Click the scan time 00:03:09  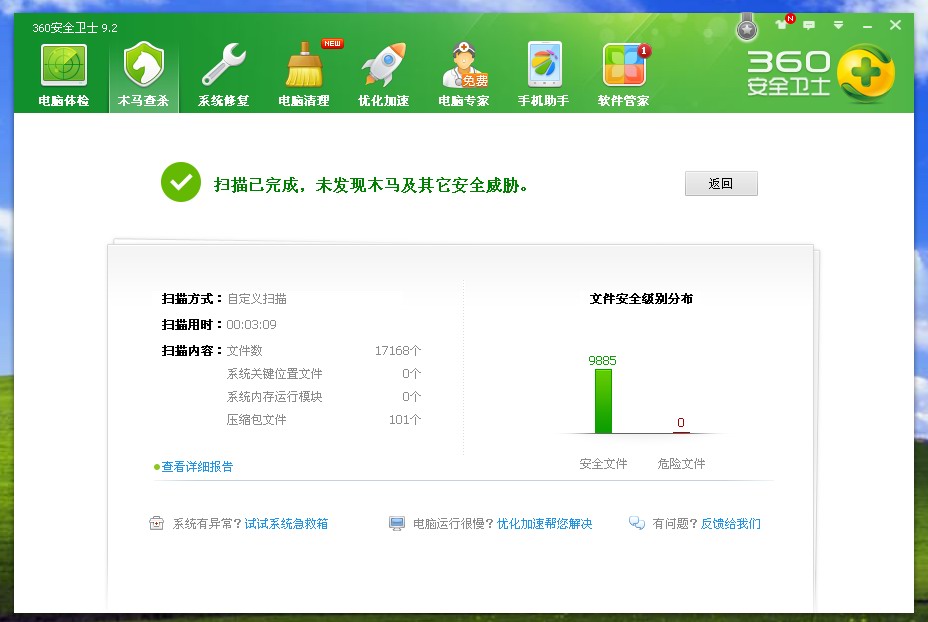[x=252, y=324]
